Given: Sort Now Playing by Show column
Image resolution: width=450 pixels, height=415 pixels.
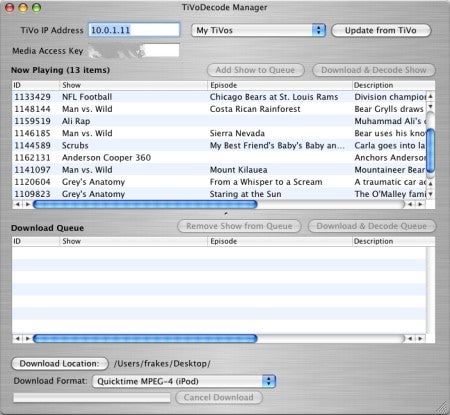Looking at the screenshot, I should point(134,85).
